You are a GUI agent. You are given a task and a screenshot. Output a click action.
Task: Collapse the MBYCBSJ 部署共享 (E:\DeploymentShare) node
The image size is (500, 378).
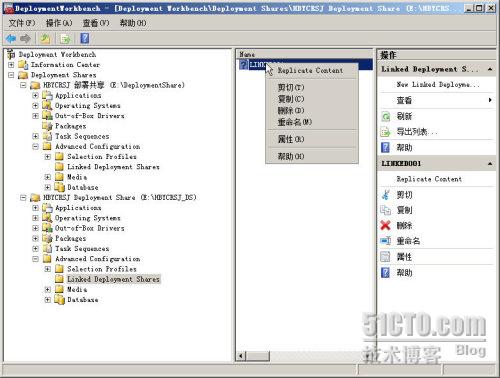click(x=23, y=85)
